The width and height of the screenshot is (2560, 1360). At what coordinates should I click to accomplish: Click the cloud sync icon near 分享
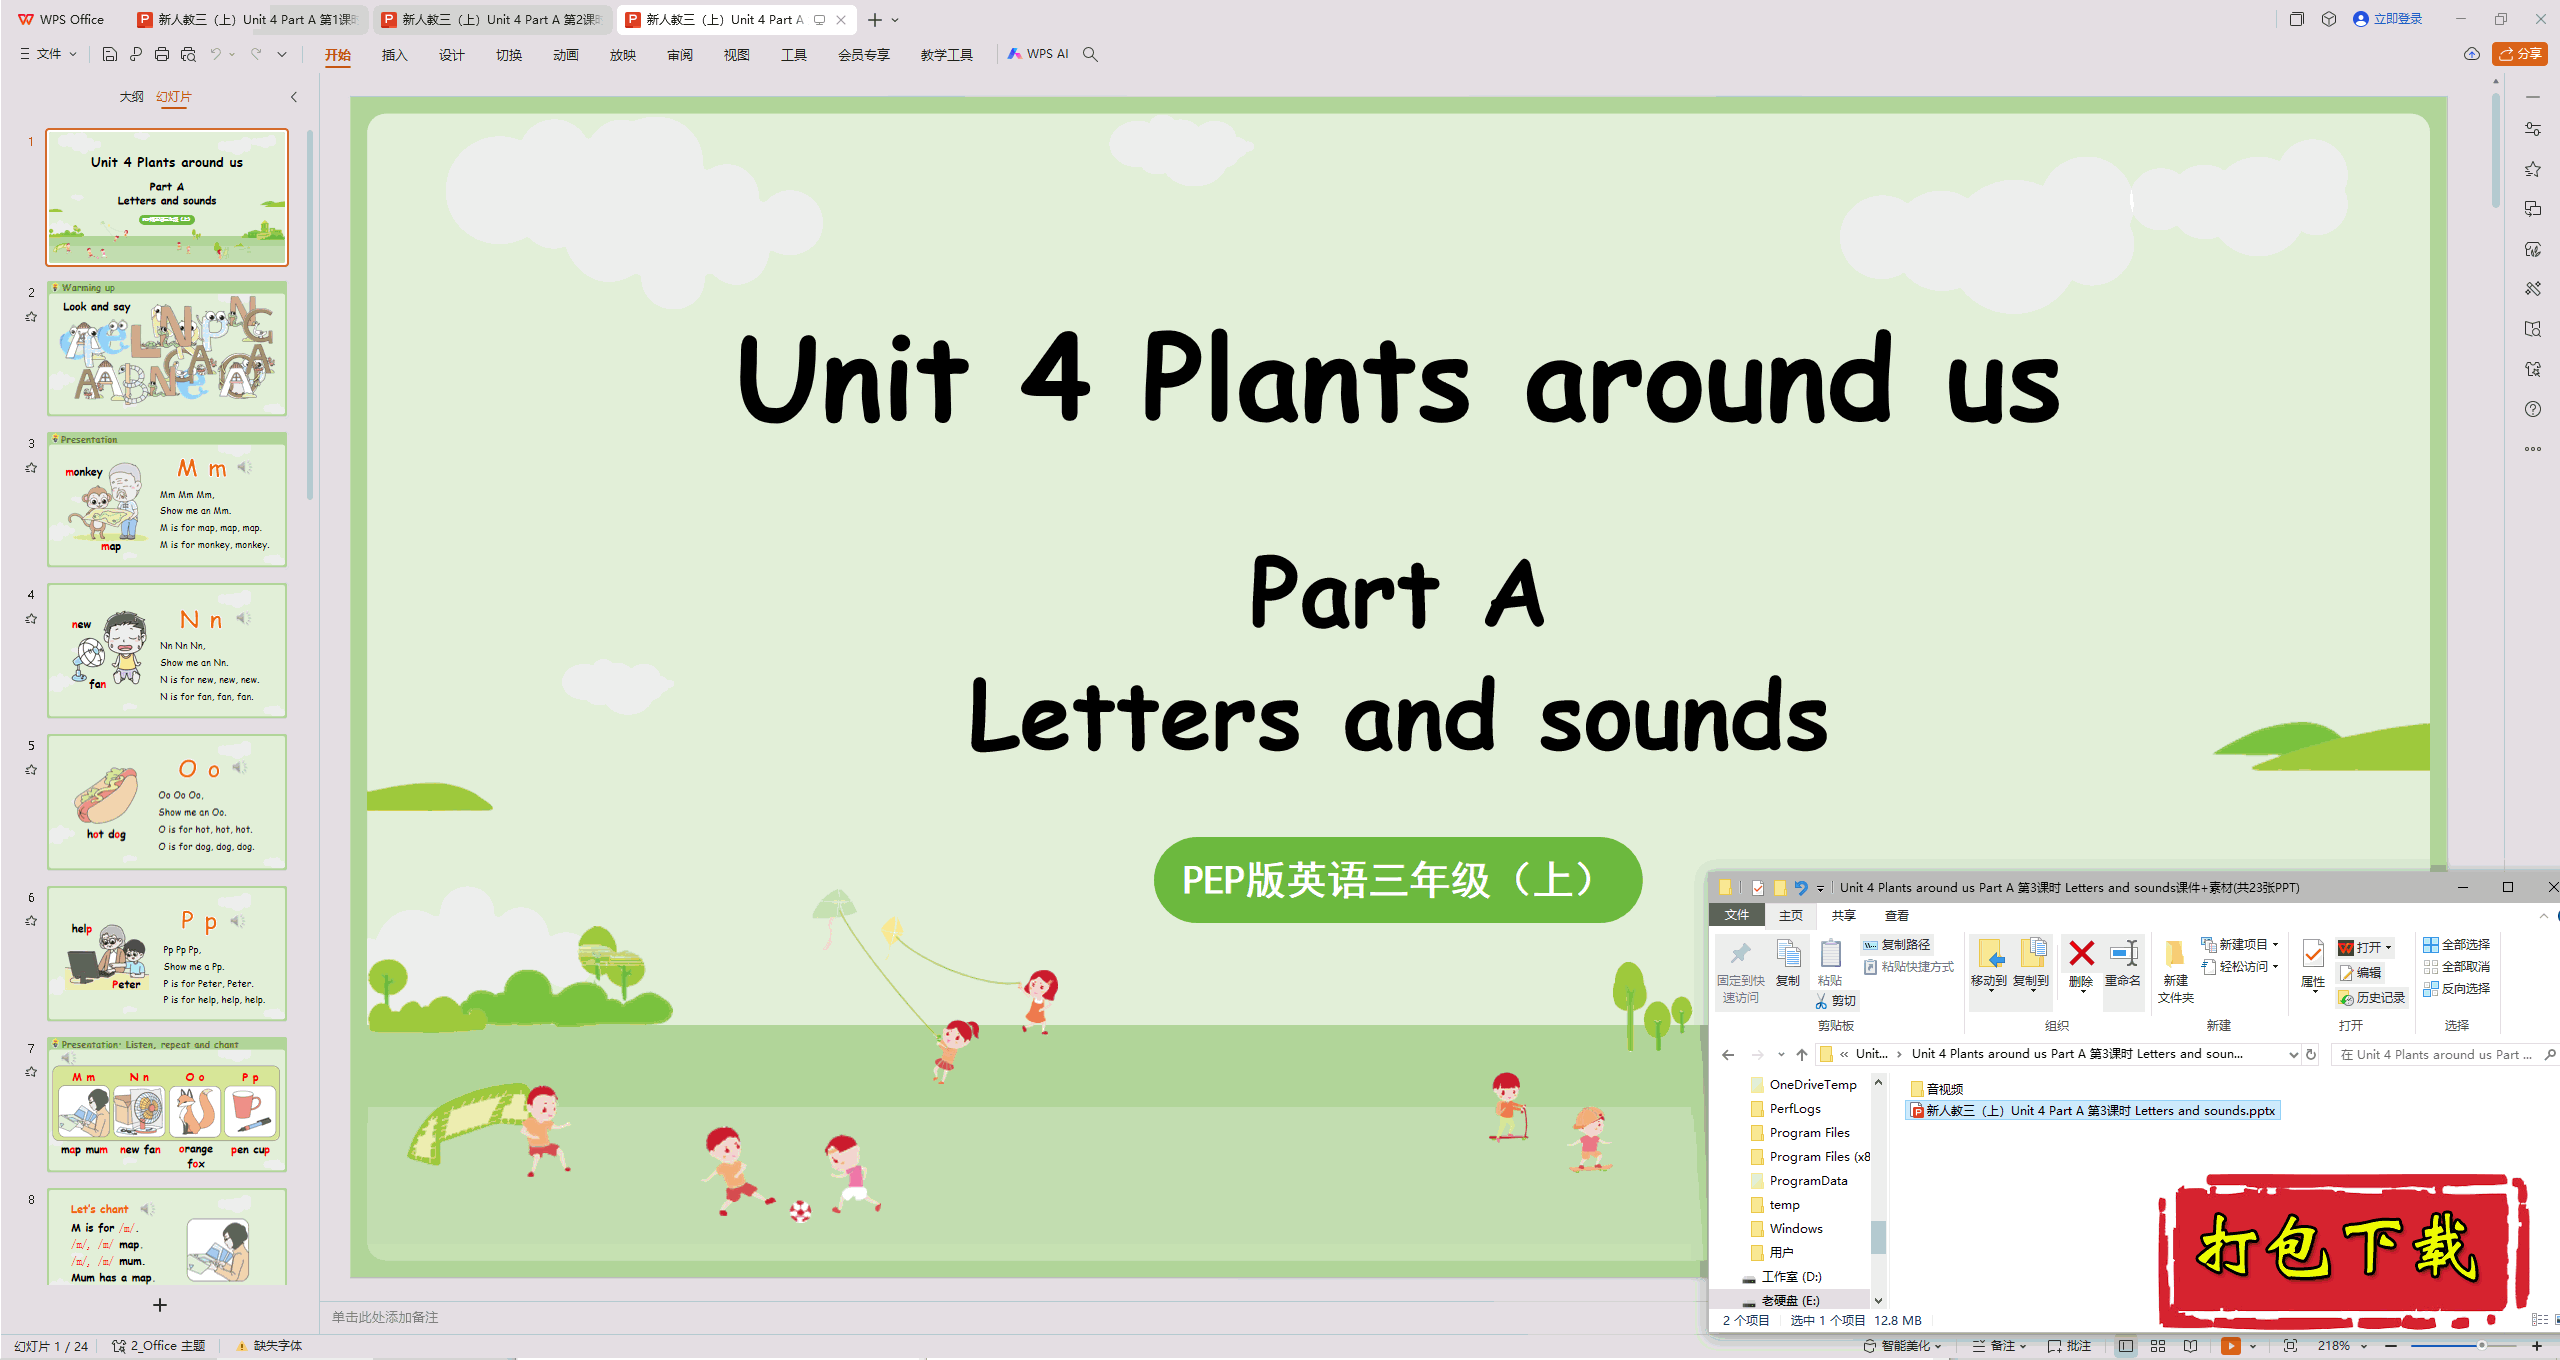coord(2472,54)
